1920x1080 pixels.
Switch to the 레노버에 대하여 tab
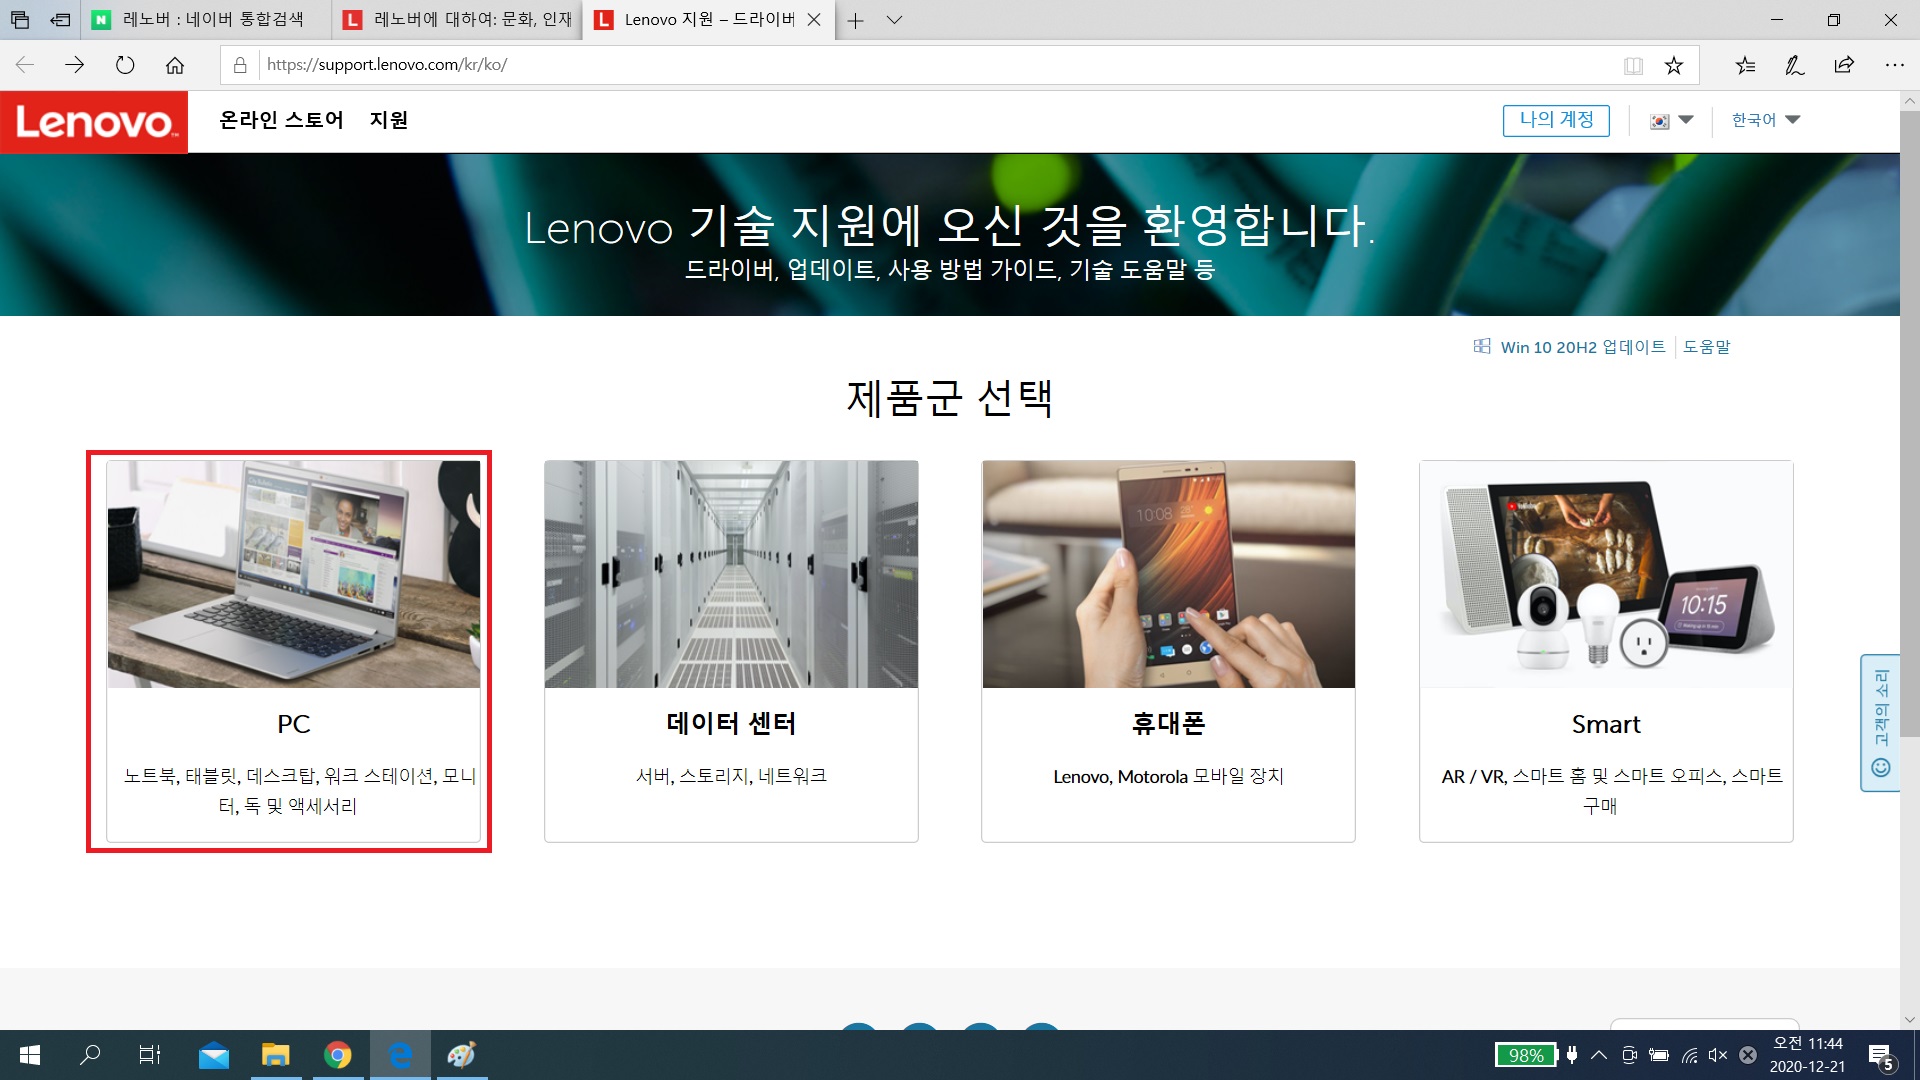coord(459,19)
